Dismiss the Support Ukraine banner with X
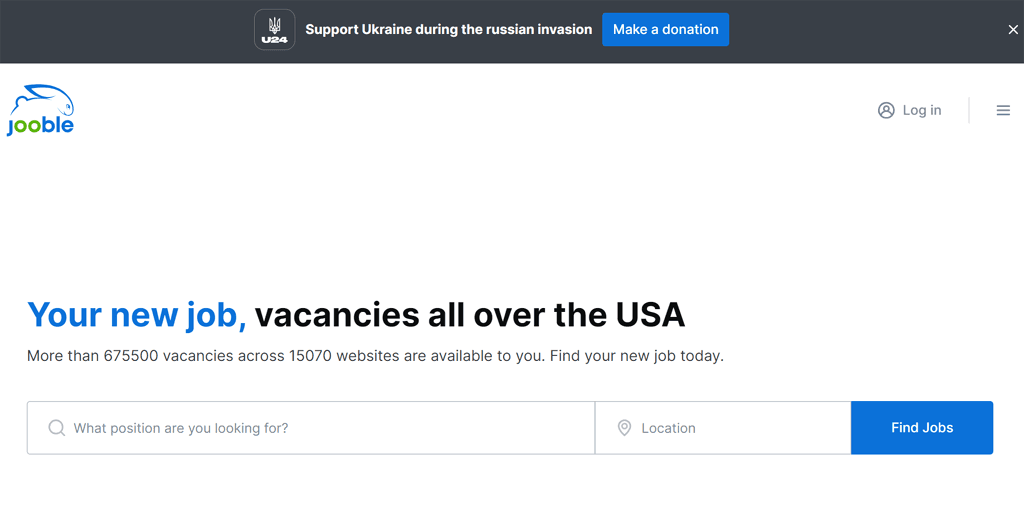 [1013, 30]
